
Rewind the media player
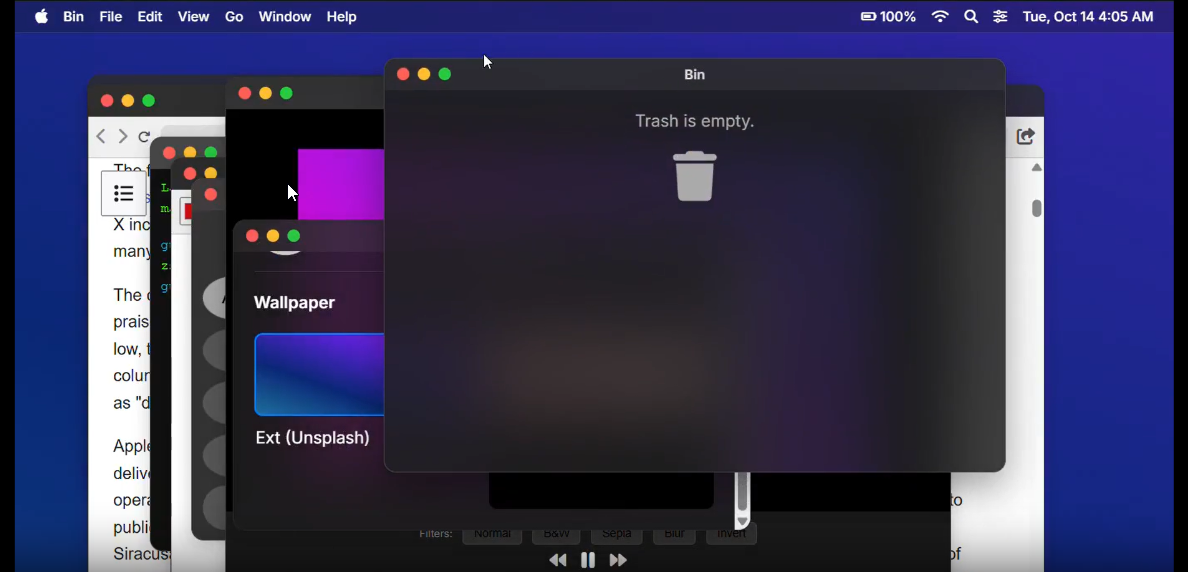point(558,560)
